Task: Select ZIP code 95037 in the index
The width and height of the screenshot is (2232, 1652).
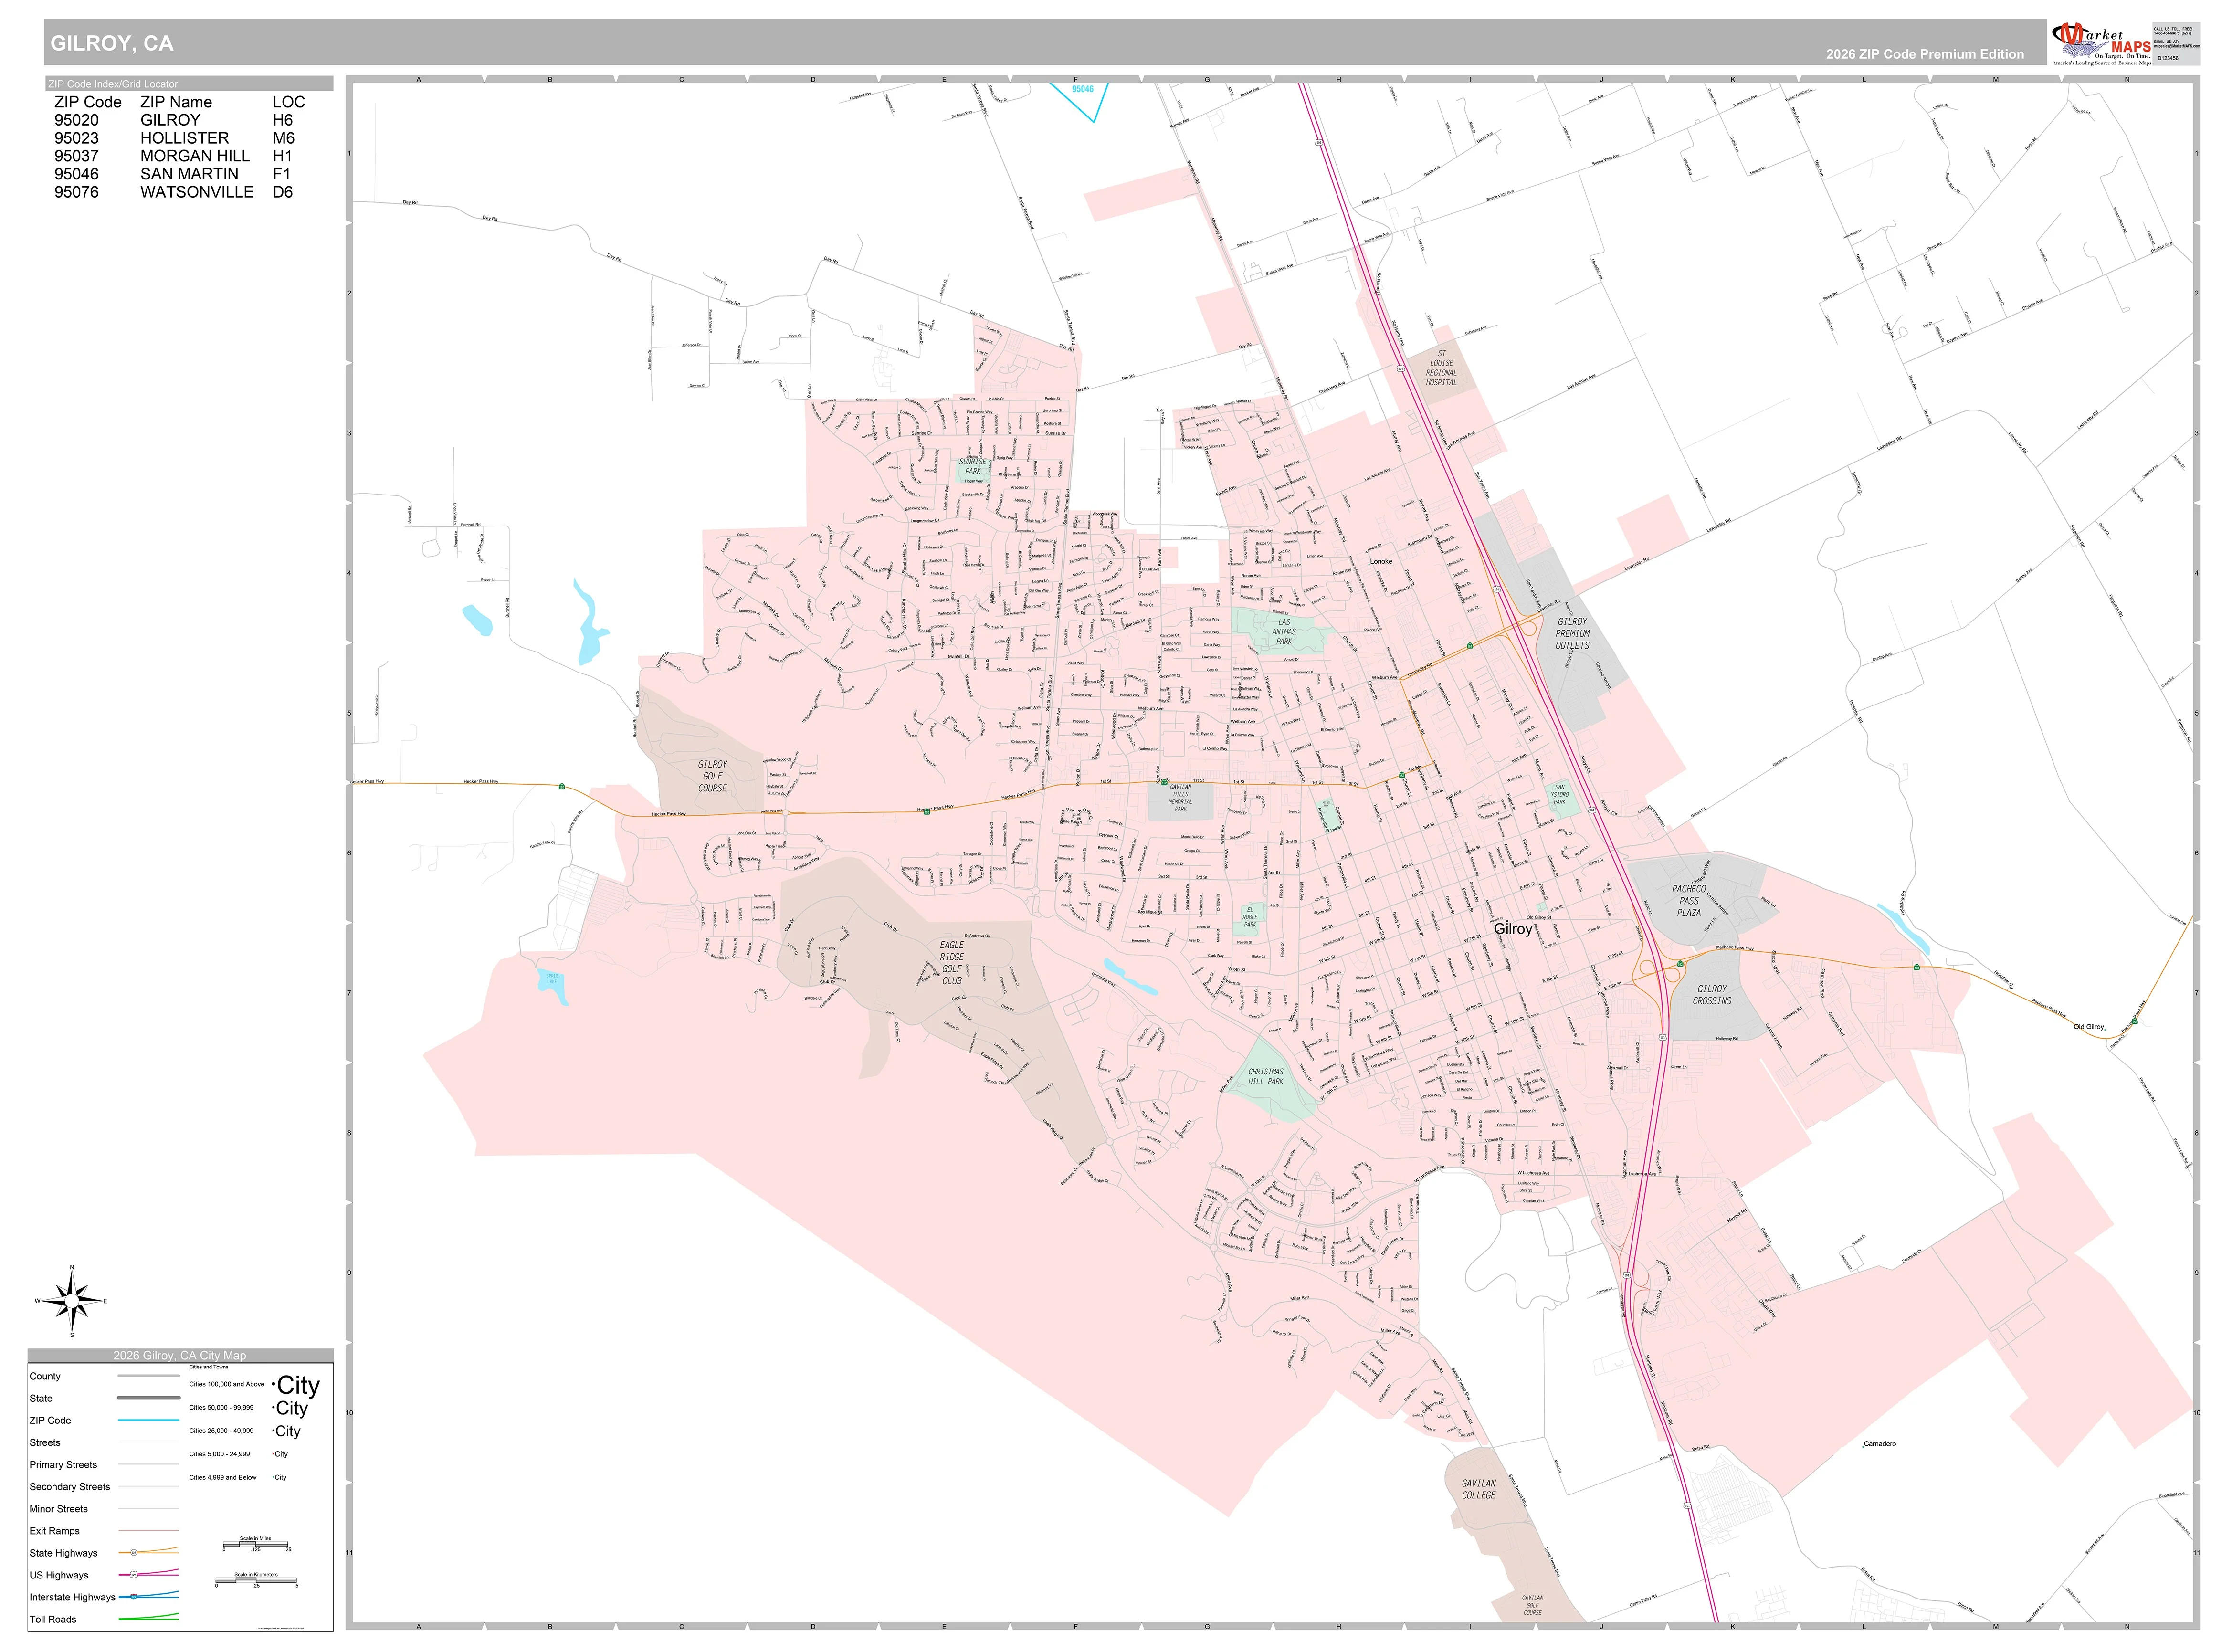Action: point(77,156)
